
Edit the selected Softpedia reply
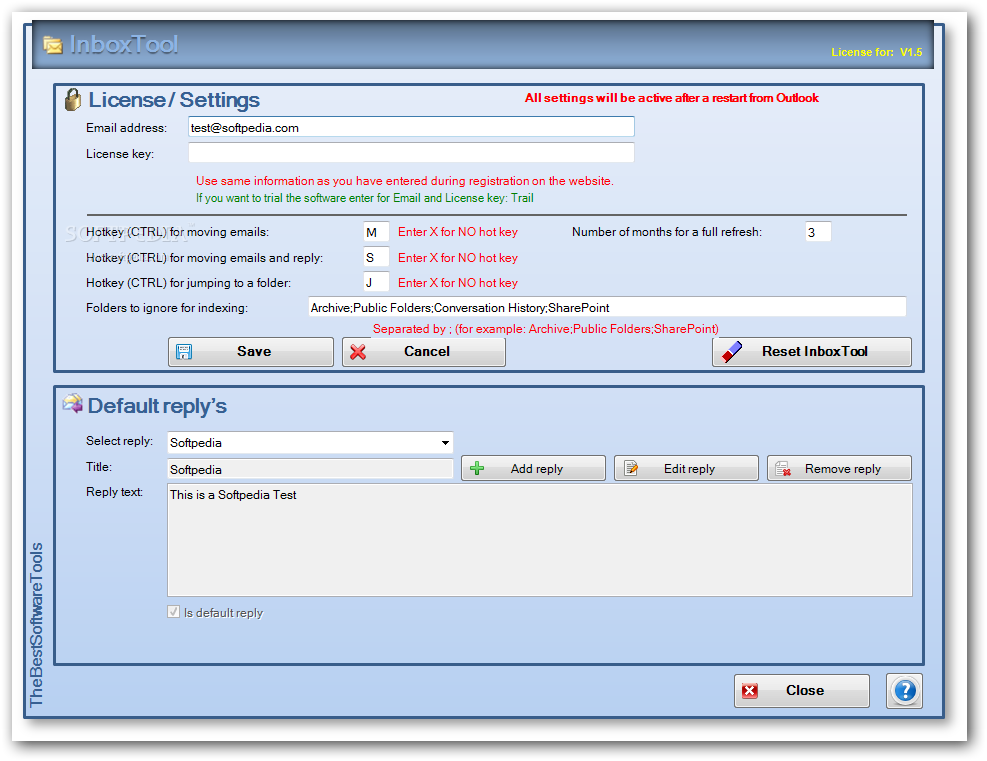(686, 468)
